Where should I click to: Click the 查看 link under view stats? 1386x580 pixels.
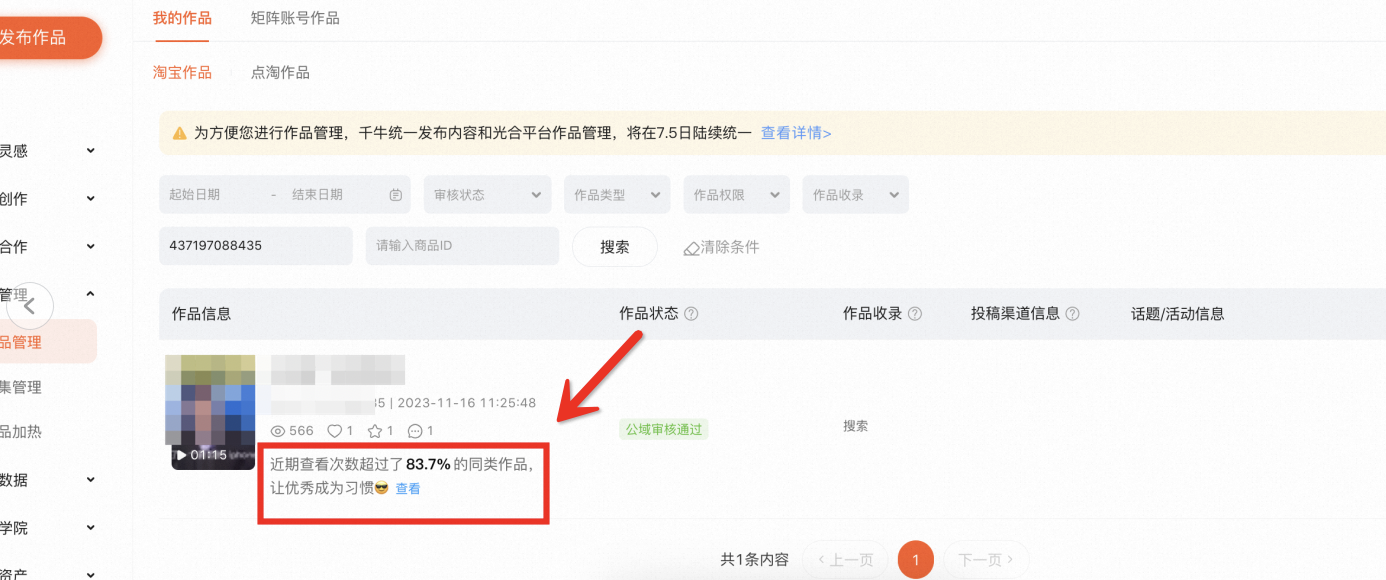point(408,489)
